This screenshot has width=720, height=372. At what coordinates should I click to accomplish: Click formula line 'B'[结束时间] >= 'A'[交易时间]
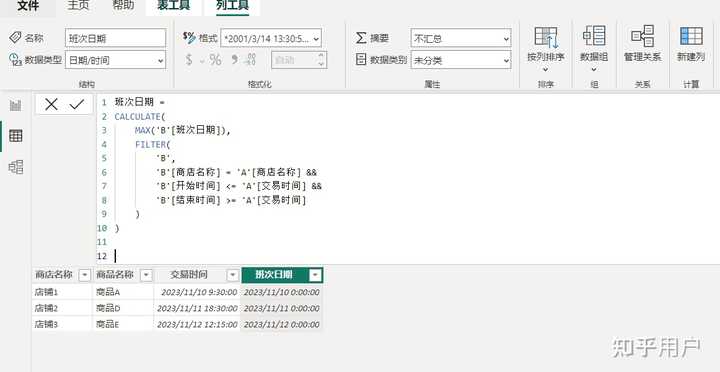coord(231,200)
